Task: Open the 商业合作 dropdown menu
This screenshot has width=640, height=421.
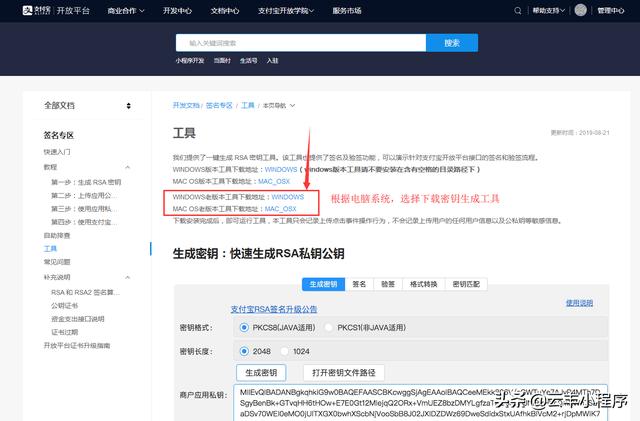Action: 126,11
